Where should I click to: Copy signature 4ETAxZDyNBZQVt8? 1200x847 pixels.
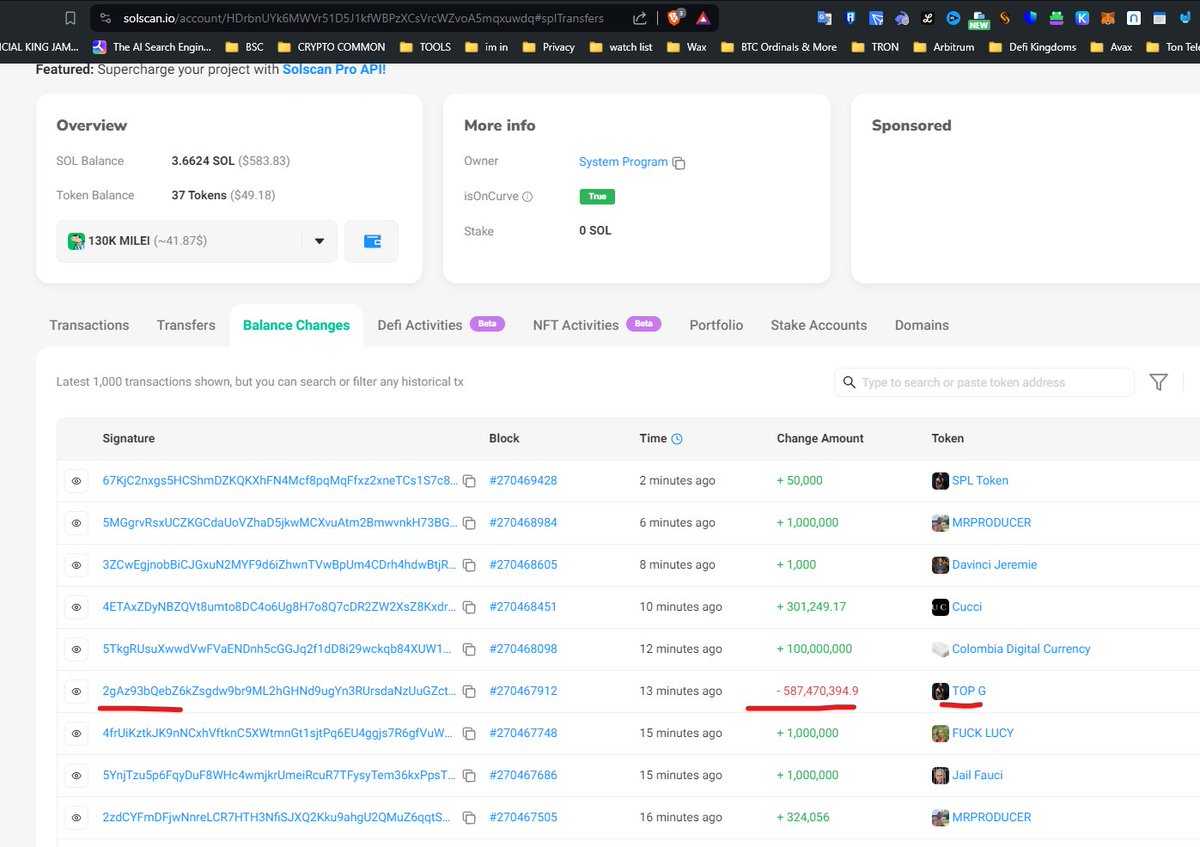click(469, 607)
